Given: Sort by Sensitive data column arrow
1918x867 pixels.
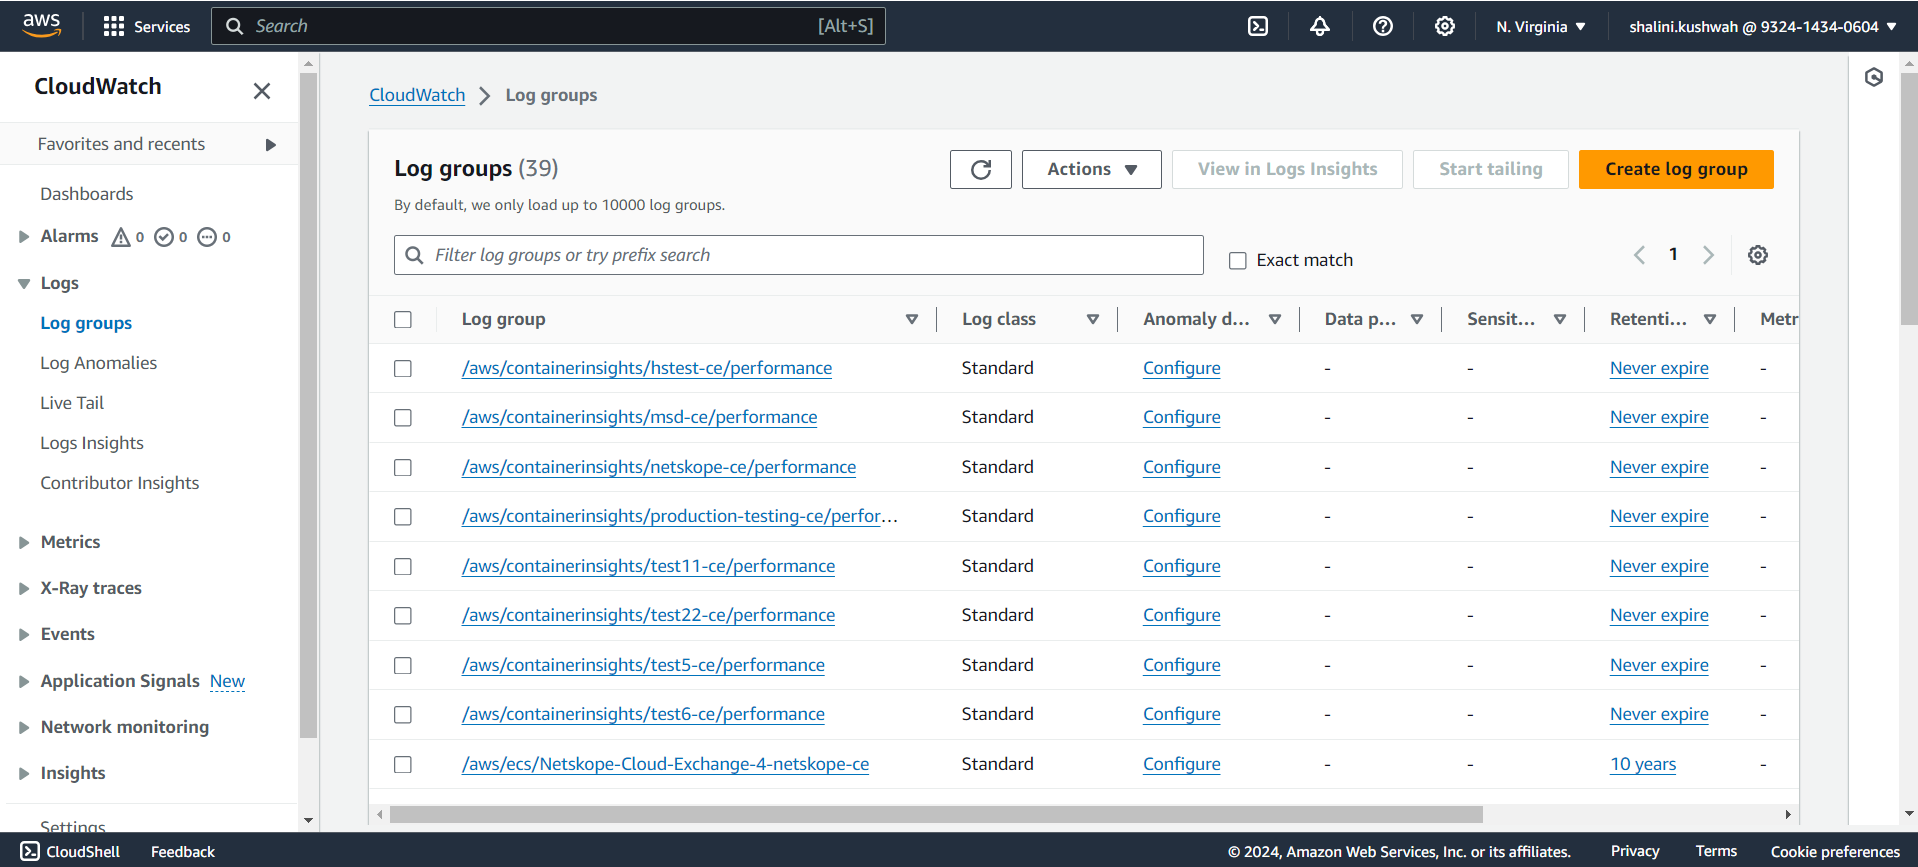Looking at the screenshot, I should [x=1560, y=319].
